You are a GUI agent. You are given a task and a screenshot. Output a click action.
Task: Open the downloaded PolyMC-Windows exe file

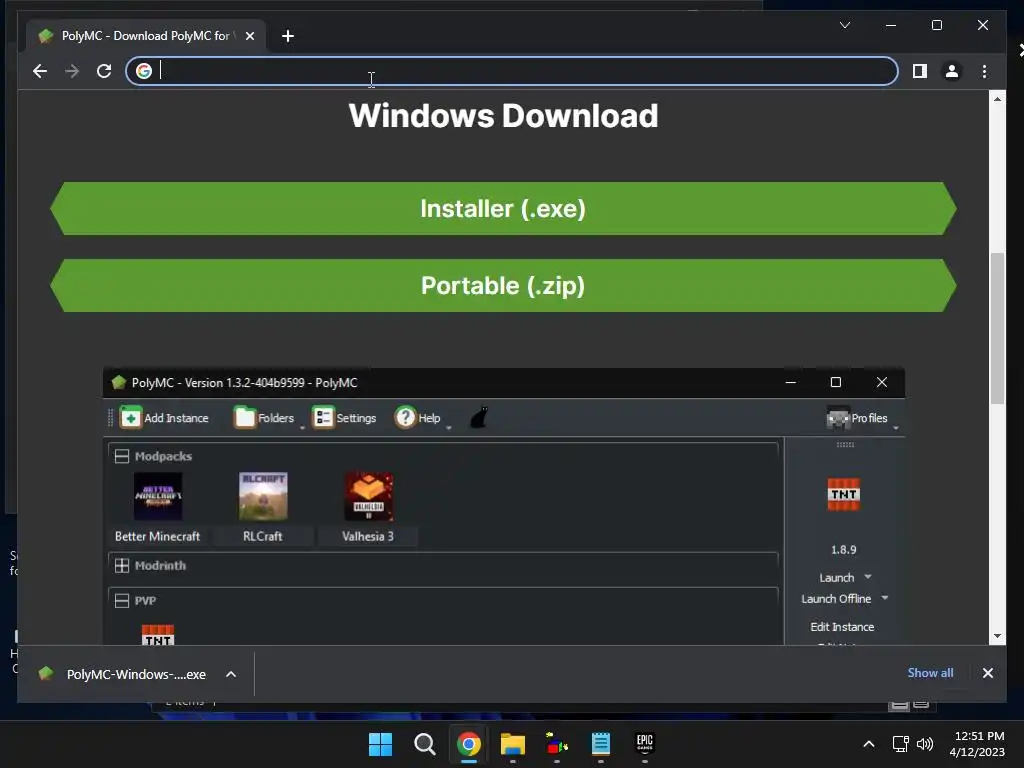[136, 675]
